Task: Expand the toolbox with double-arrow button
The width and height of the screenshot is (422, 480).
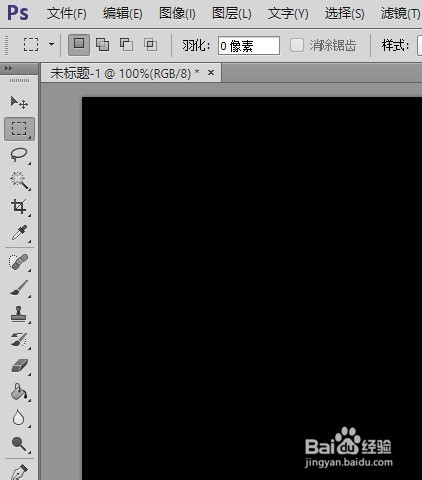Action: pyautogui.click(x=8, y=69)
